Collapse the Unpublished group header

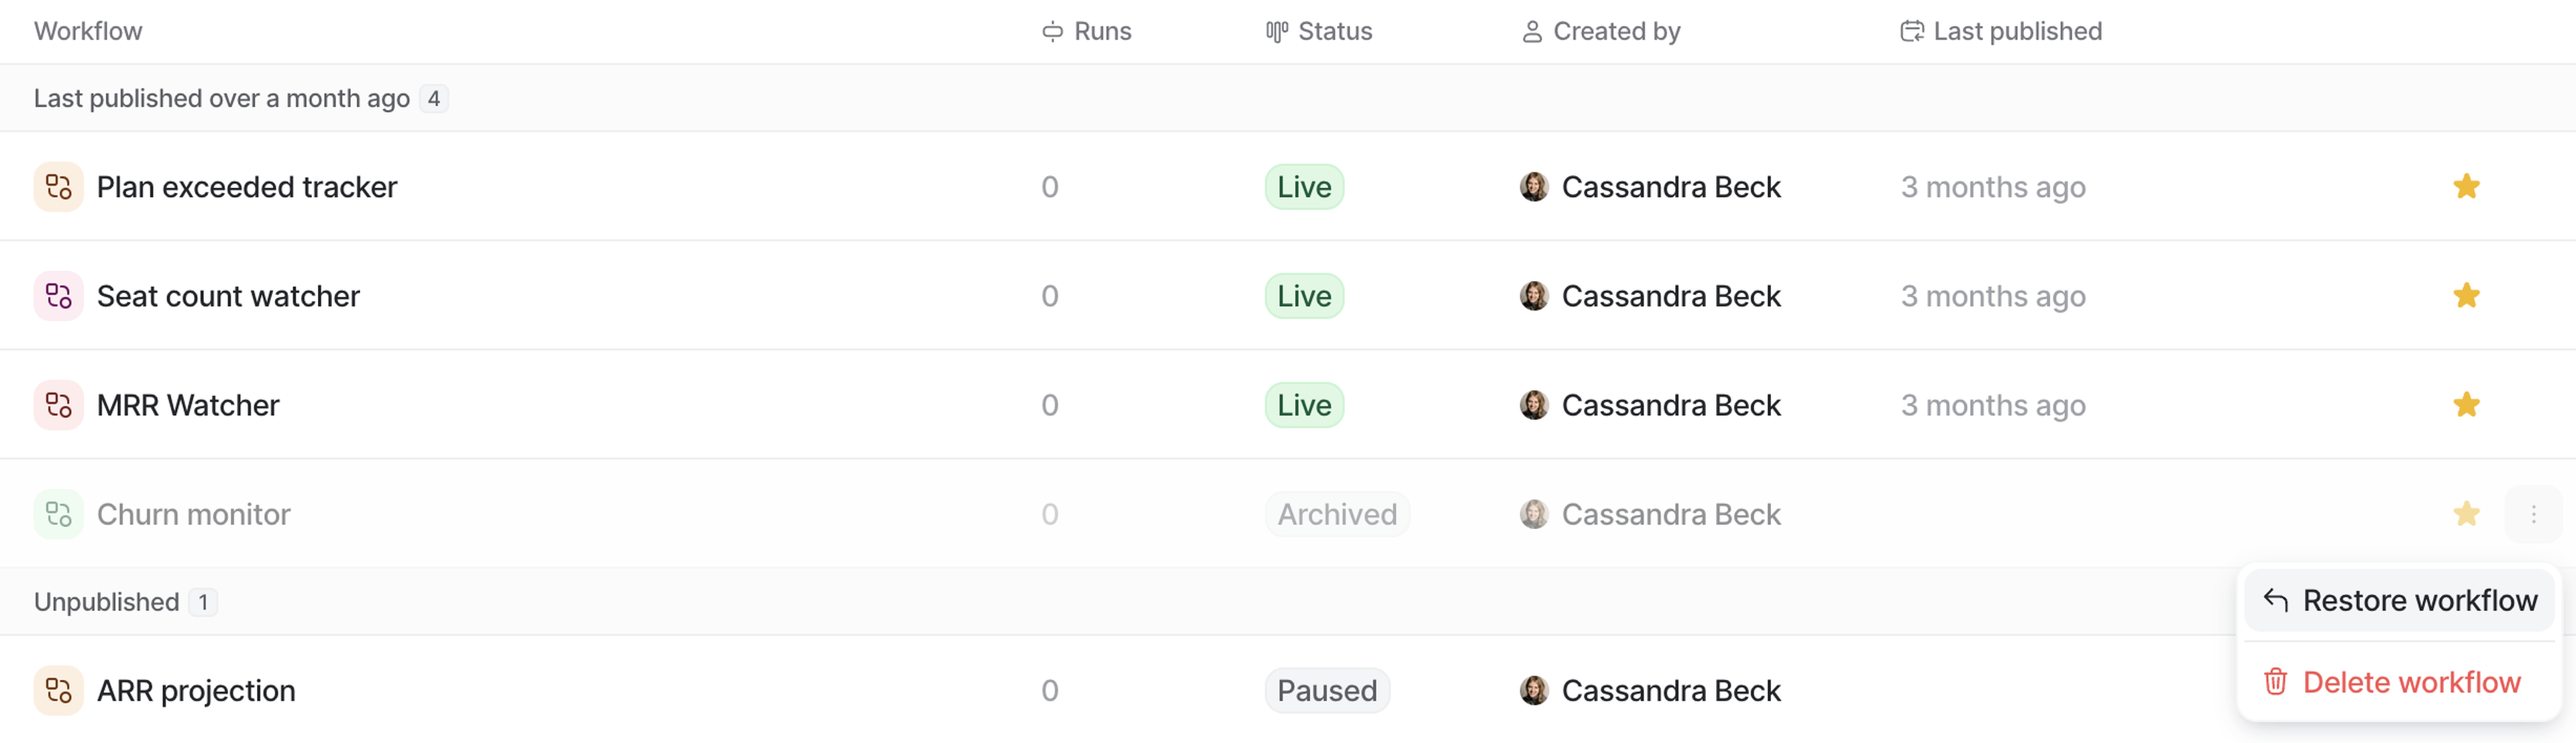pos(106,602)
